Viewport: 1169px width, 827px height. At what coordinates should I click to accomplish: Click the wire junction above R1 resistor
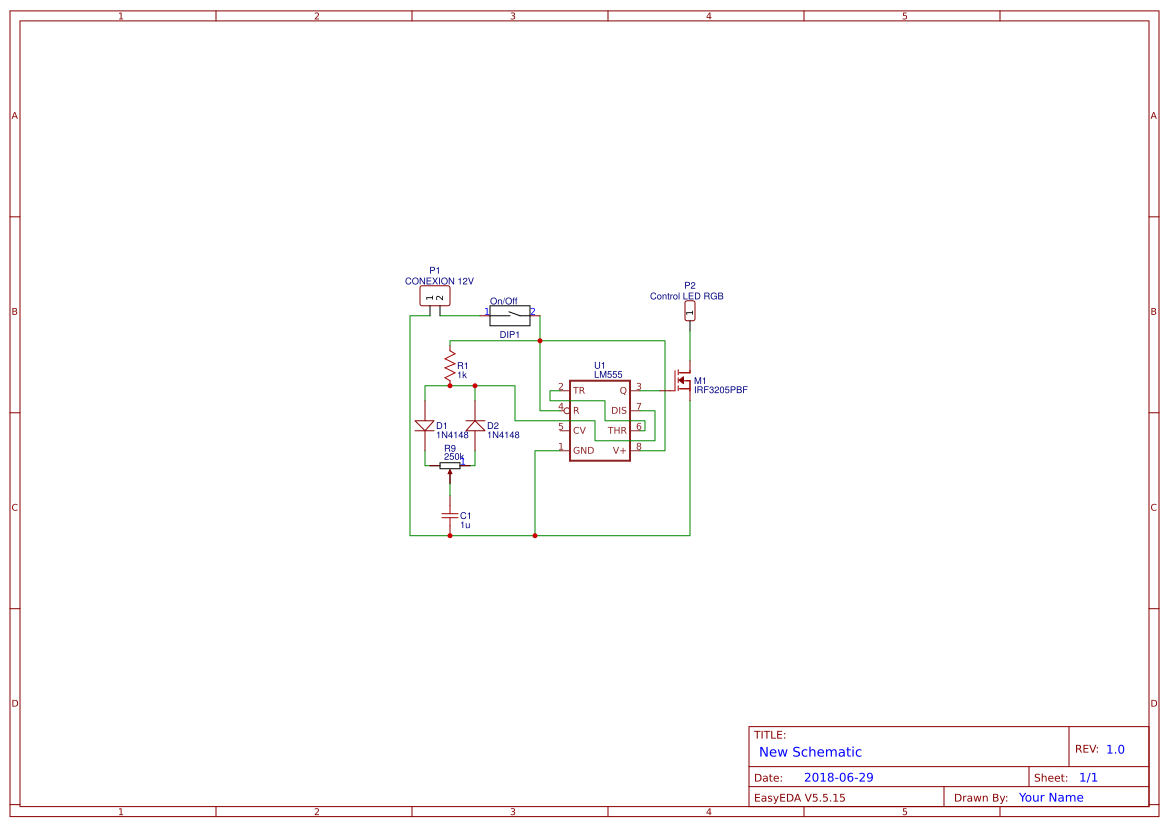(540, 341)
